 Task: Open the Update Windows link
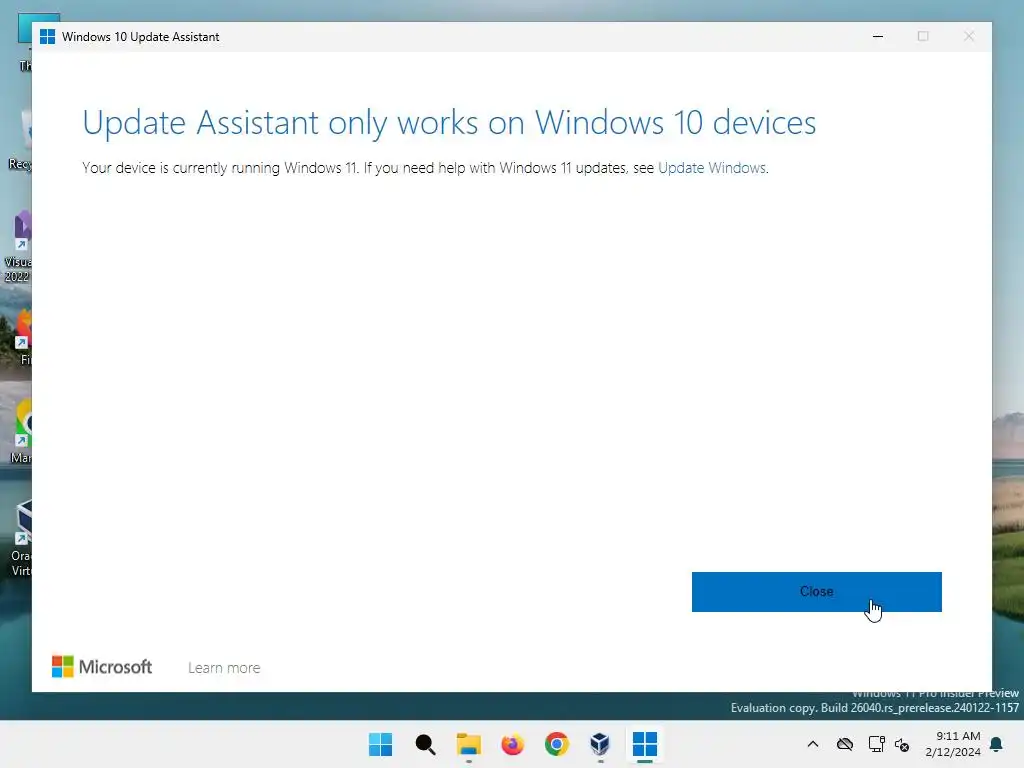click(x=712, y=168)
